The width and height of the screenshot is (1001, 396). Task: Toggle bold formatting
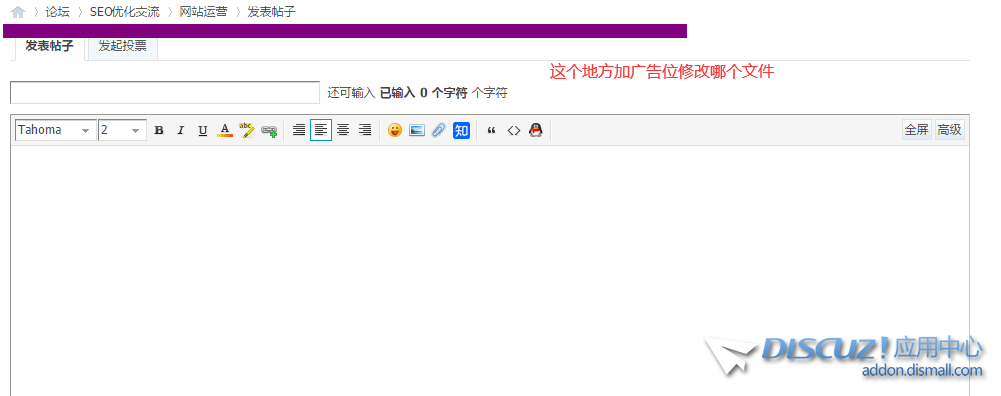pos(159,130)
